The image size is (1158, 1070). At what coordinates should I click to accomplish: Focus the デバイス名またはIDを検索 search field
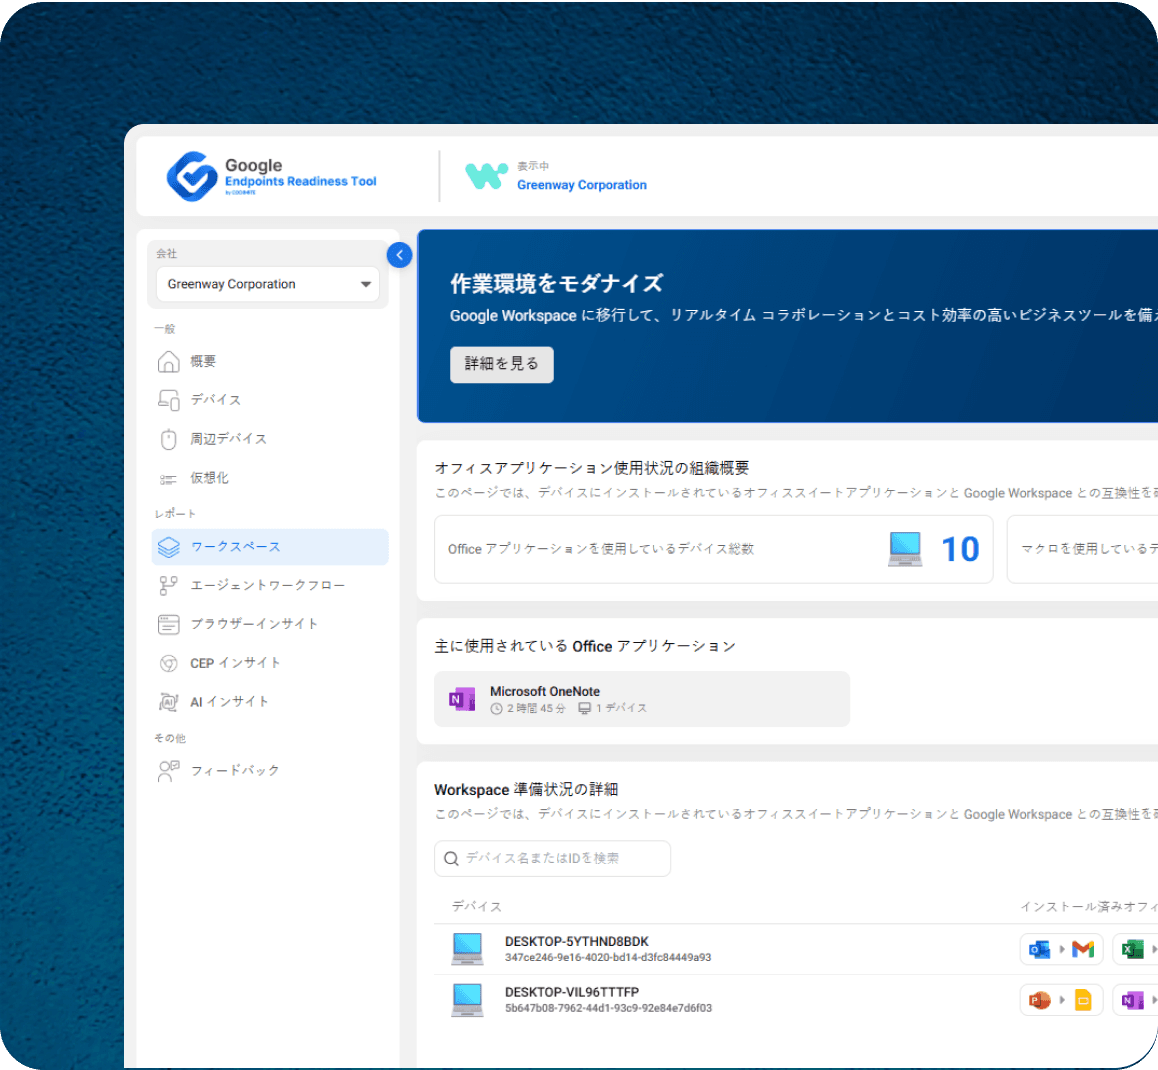tap(552, 859)
